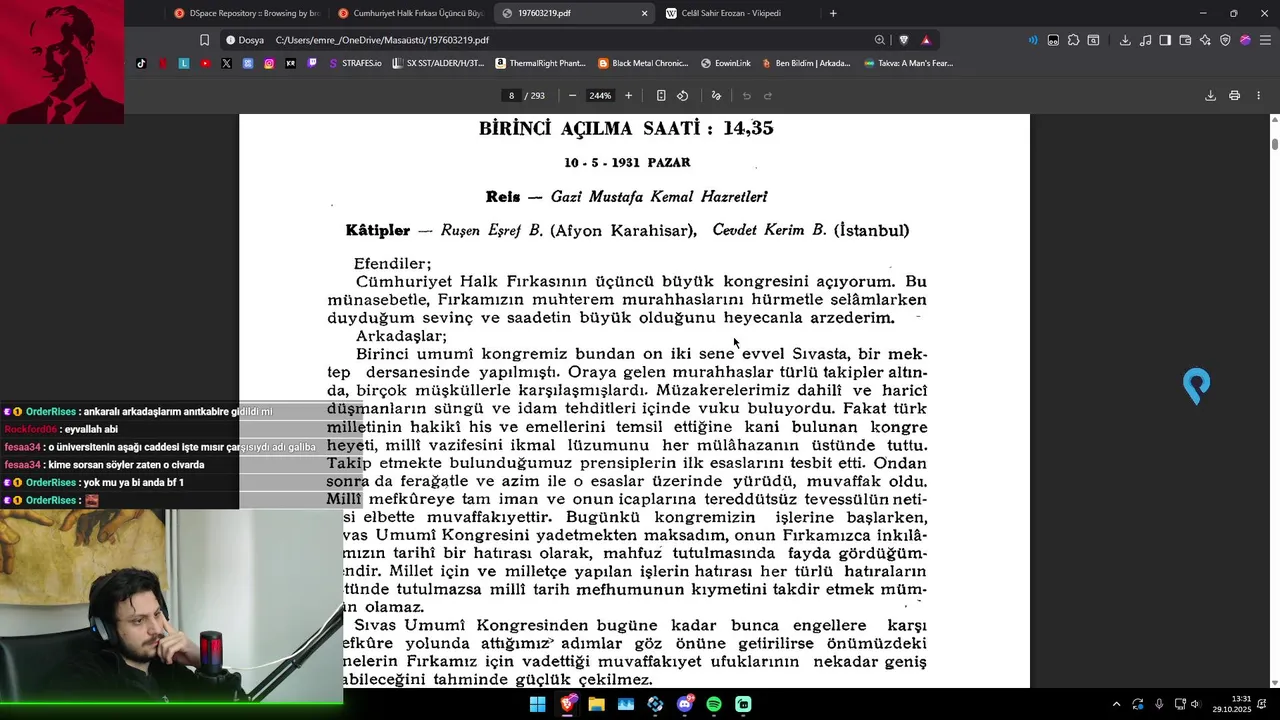The image size is (1280, 720).
Task: Open the Instagram bookmark icon
Action: (269, 63)
